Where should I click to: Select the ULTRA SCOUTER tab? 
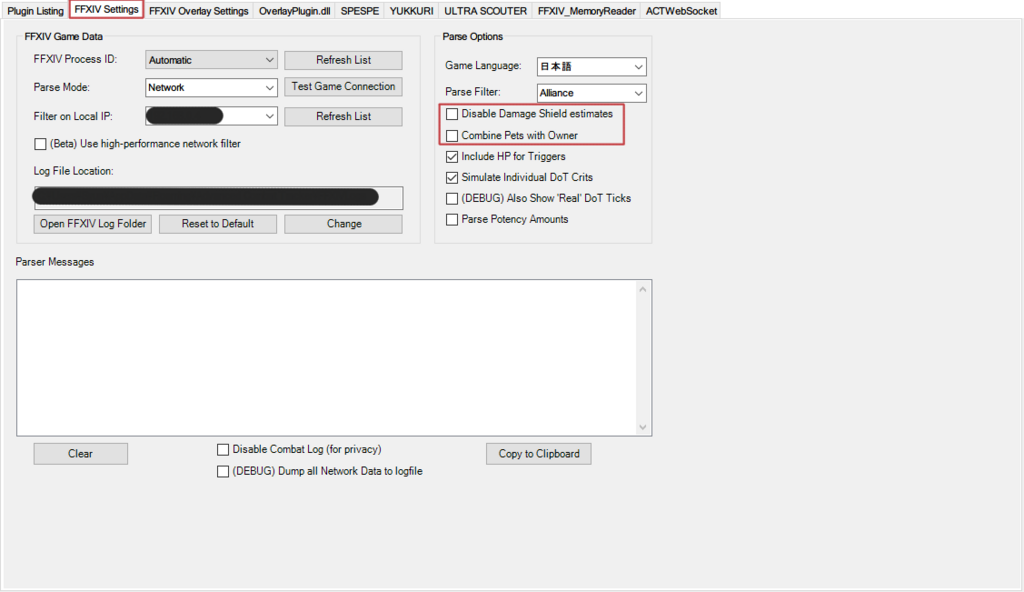(485, 11)
